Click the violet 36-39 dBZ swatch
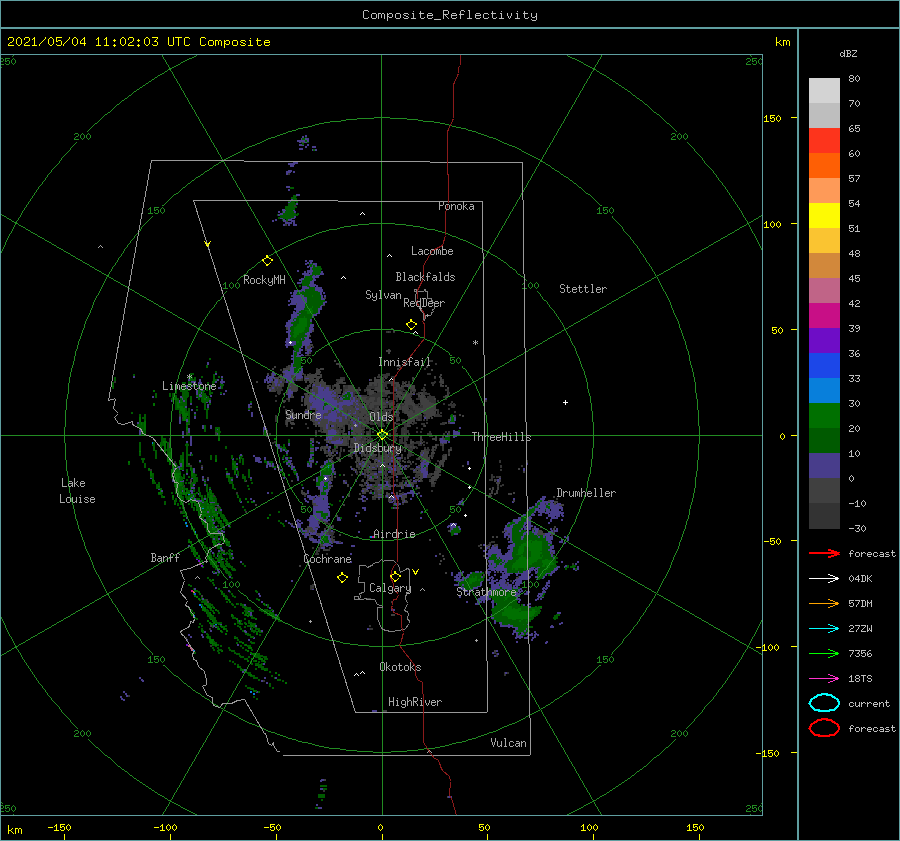The image size is (900, 841). click(824, 340)
